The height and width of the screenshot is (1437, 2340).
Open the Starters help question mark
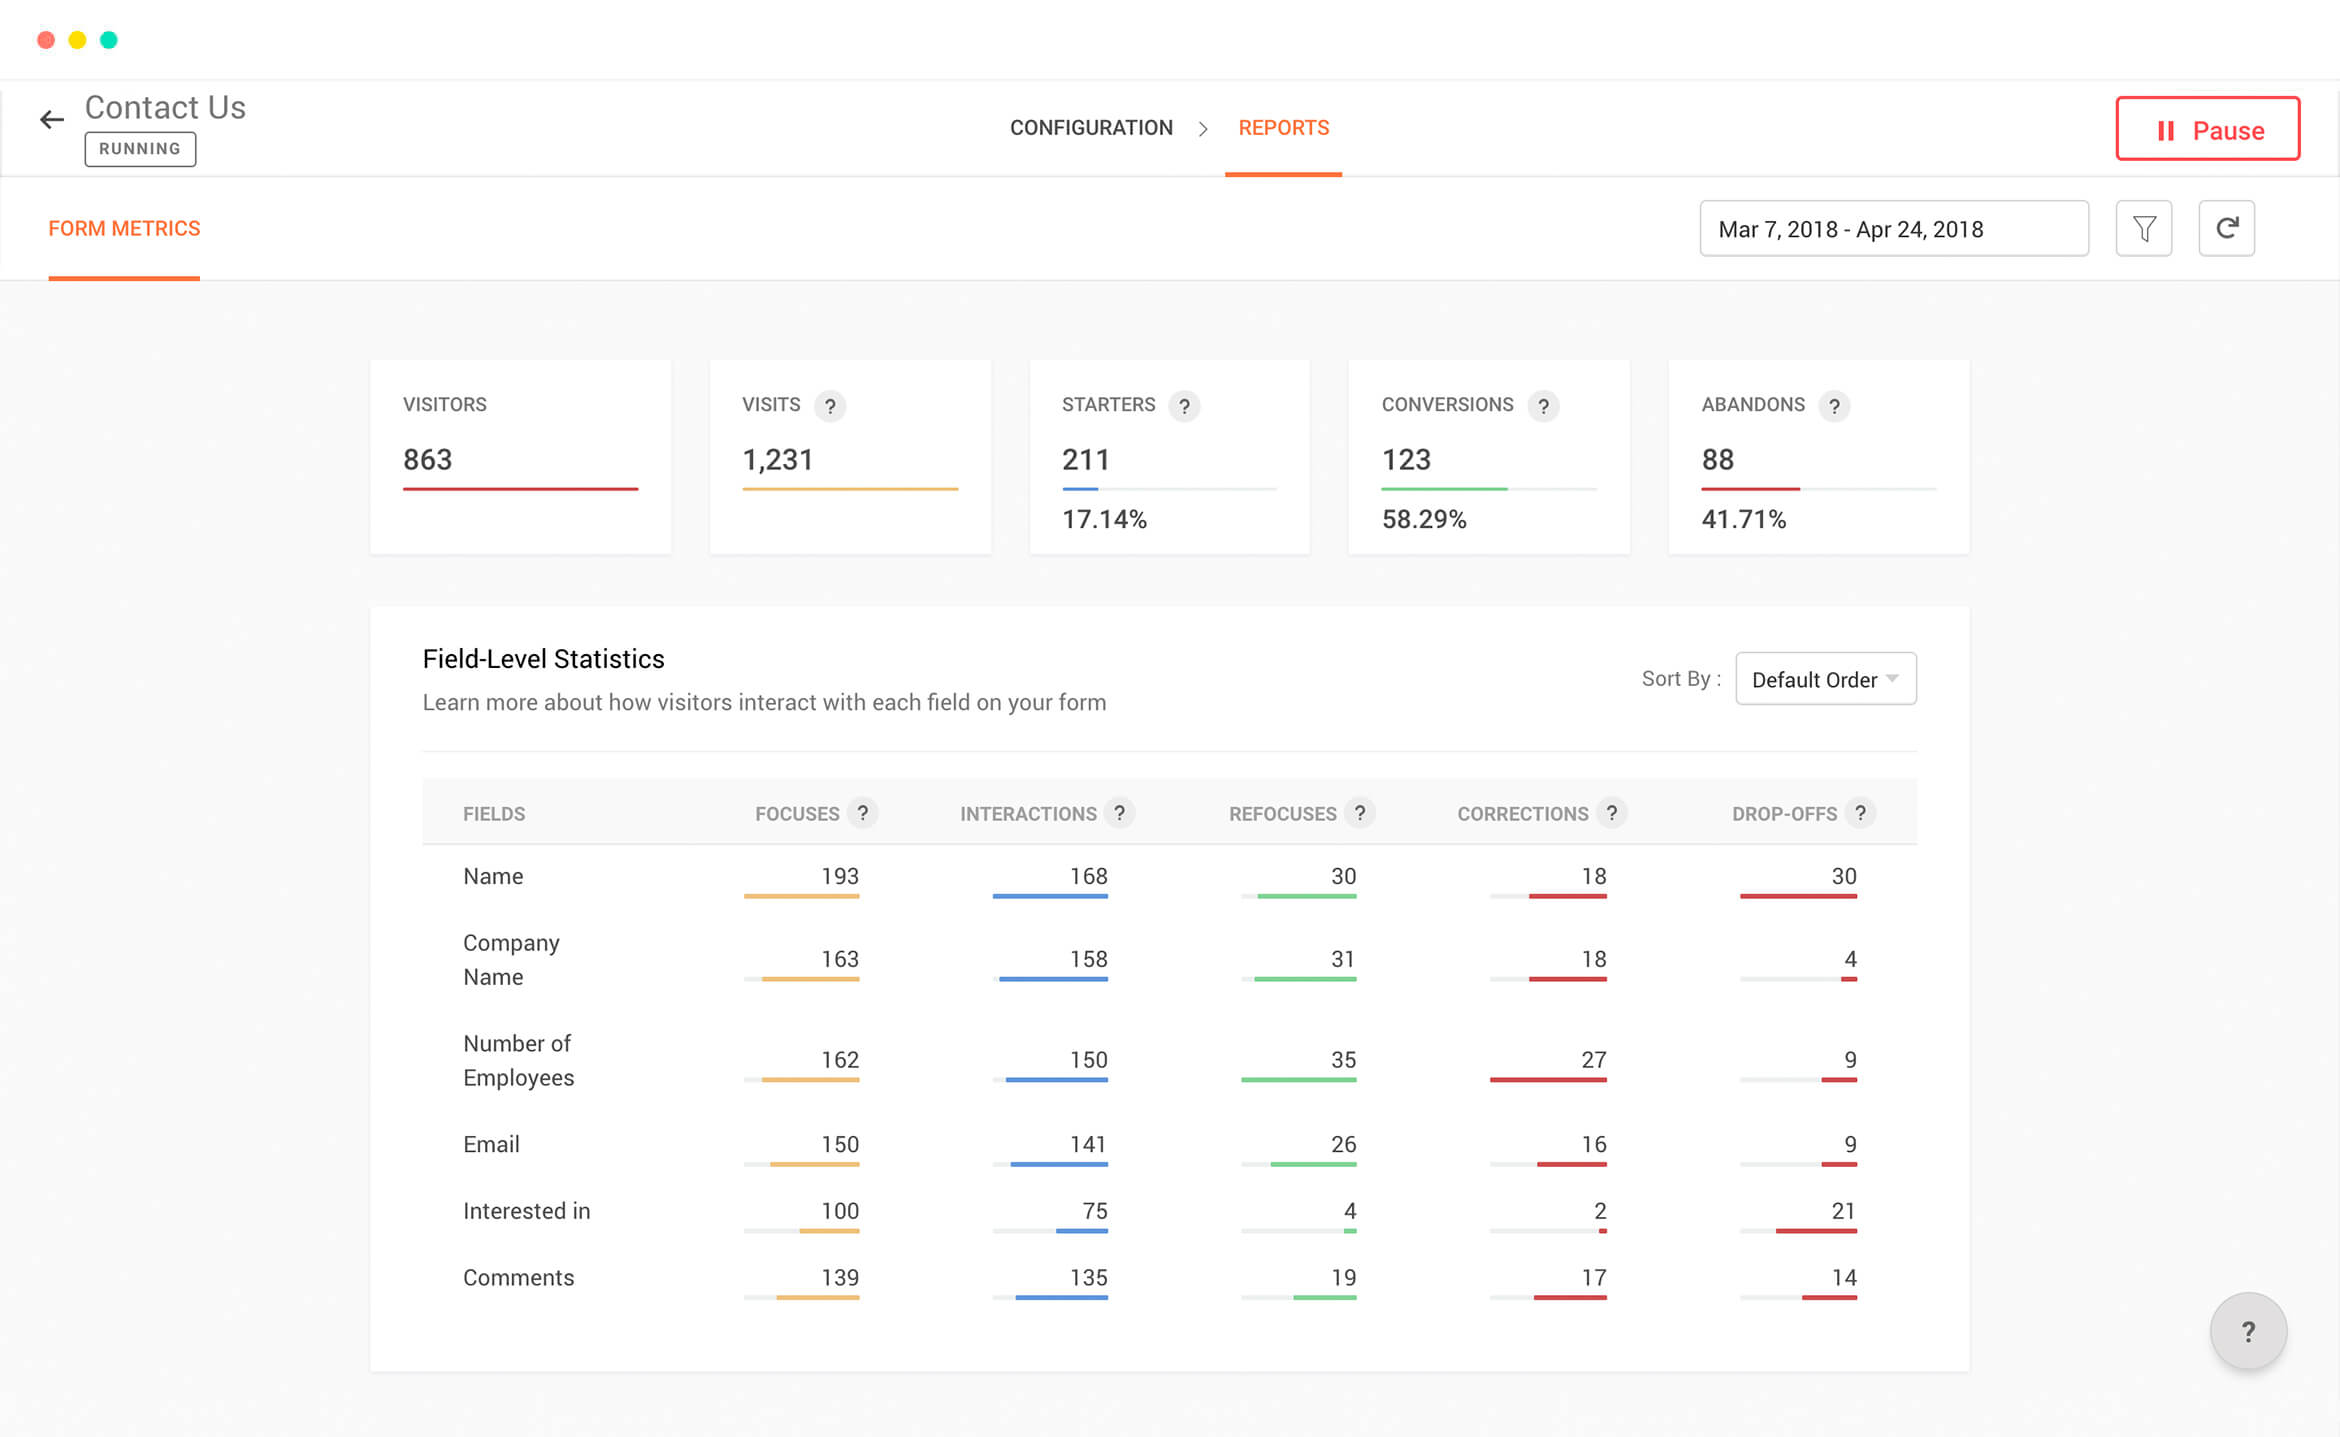[1184, 406]
